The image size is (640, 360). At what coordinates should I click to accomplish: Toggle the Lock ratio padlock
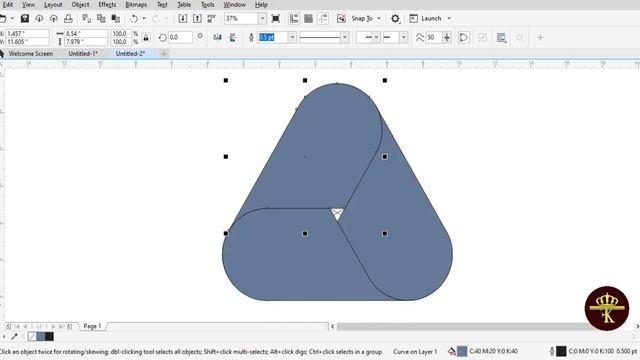pos(146,38)
